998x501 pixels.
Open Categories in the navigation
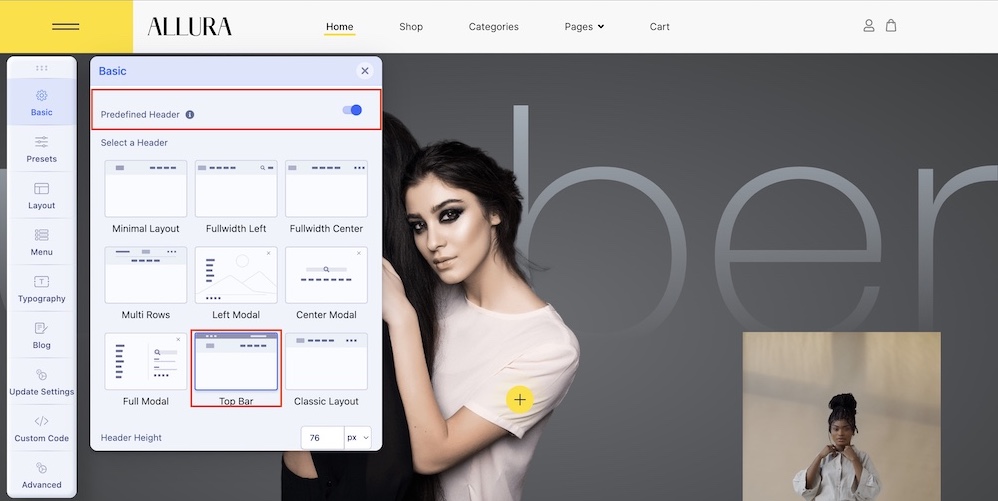(x=493, y=27)
